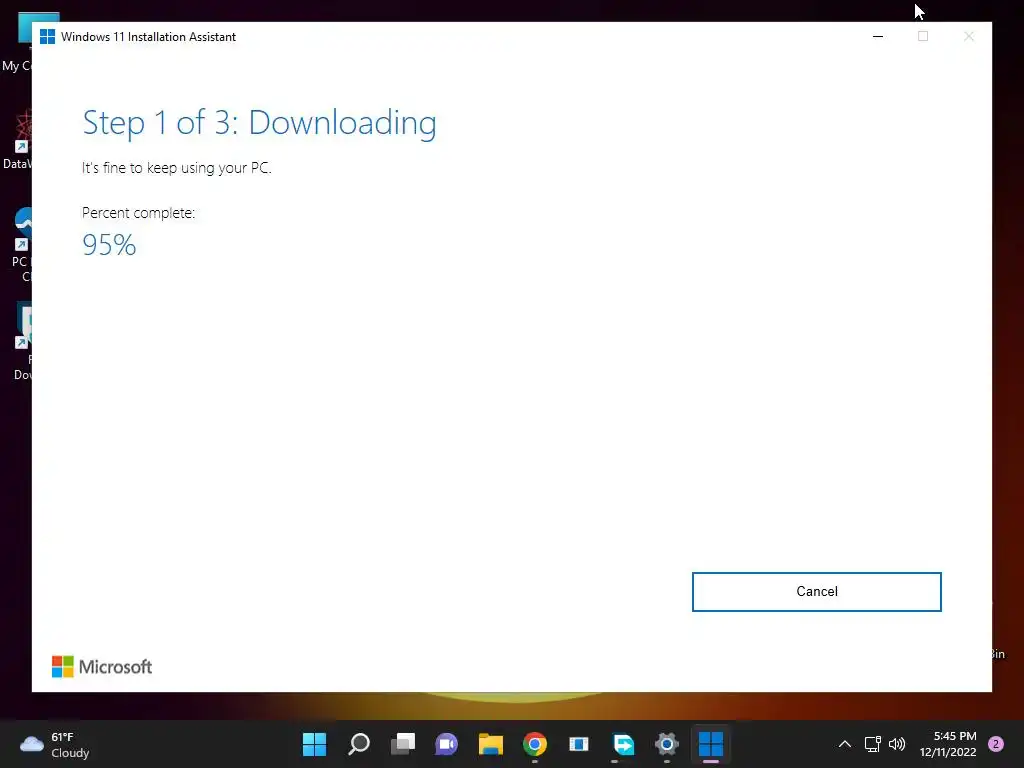This screenshot has height=768, width=1024.
Task: Cancel the Windows 11 download
Action: [816, 592]
